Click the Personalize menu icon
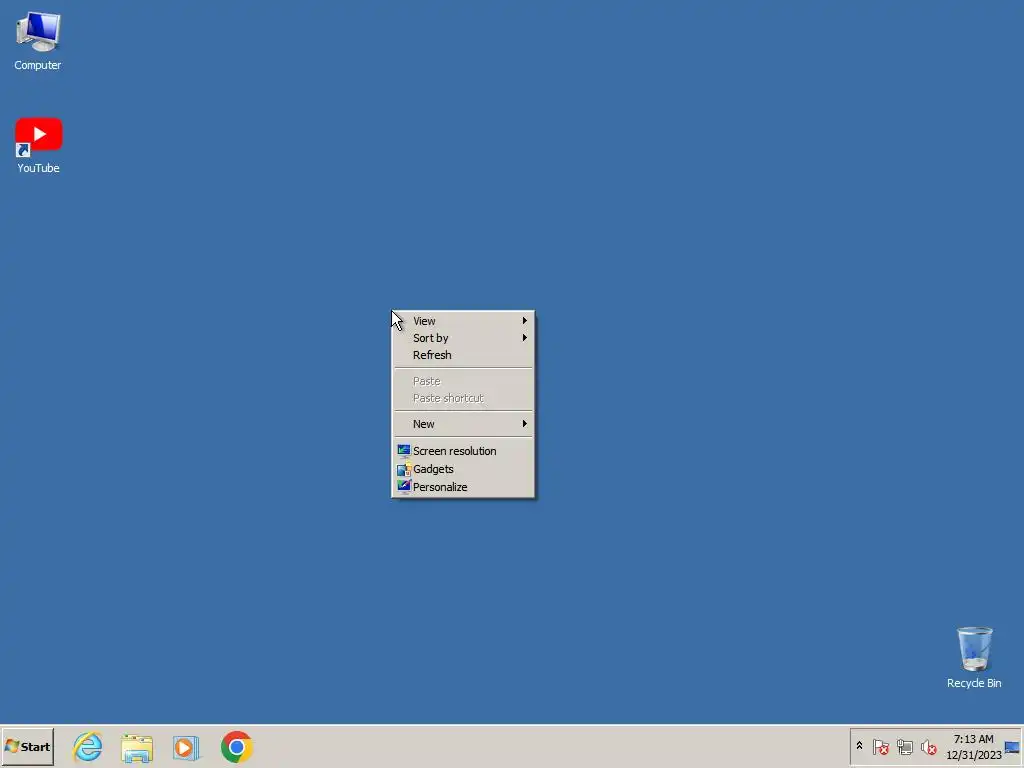This screenshot has height=768, width=1024. (404, 487)
